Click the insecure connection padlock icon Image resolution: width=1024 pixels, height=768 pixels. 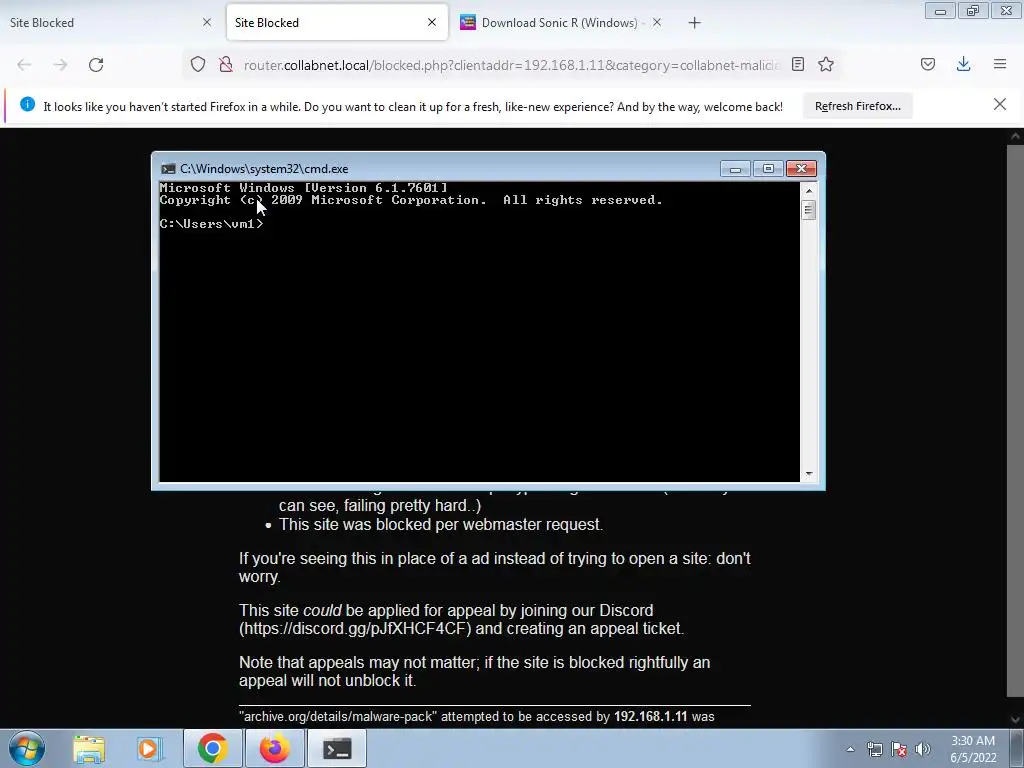(x=226, y=64)
